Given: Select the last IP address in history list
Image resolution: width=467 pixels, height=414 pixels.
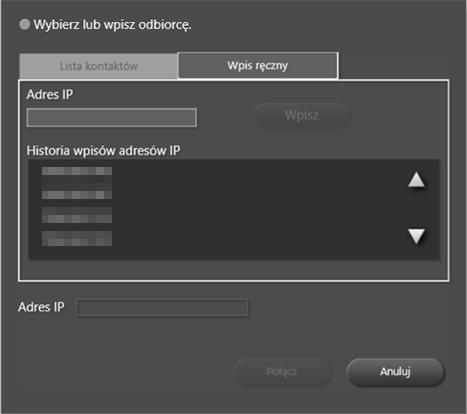Looking at the screenshot, I should pyautogui.click(x=77, y=238).
